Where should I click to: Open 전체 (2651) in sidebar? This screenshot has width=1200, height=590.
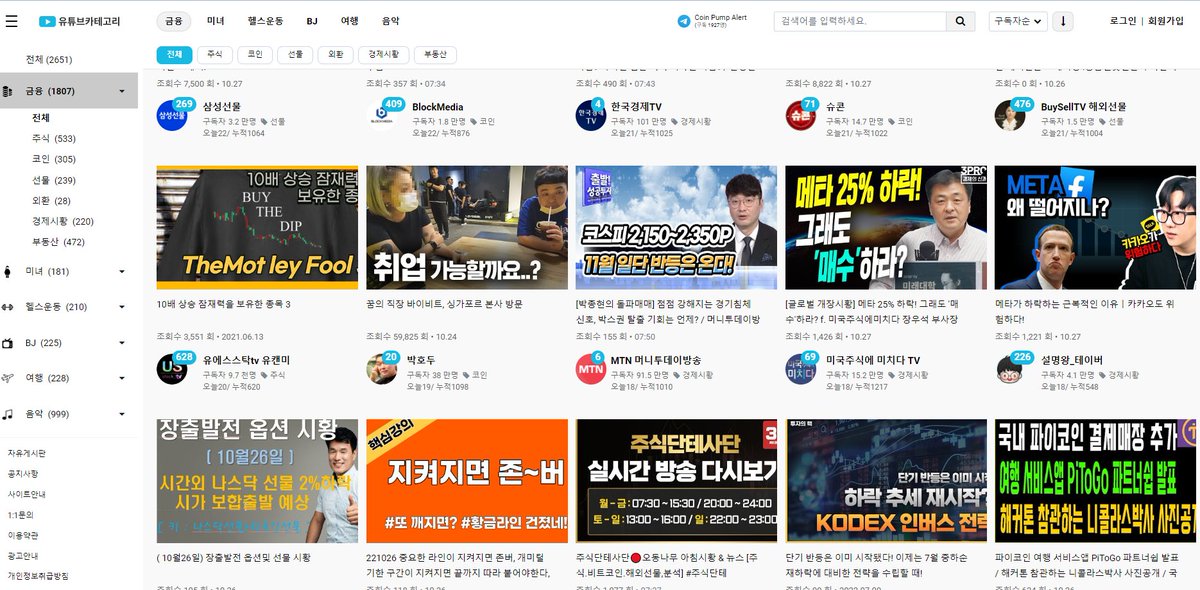[49, 60]
